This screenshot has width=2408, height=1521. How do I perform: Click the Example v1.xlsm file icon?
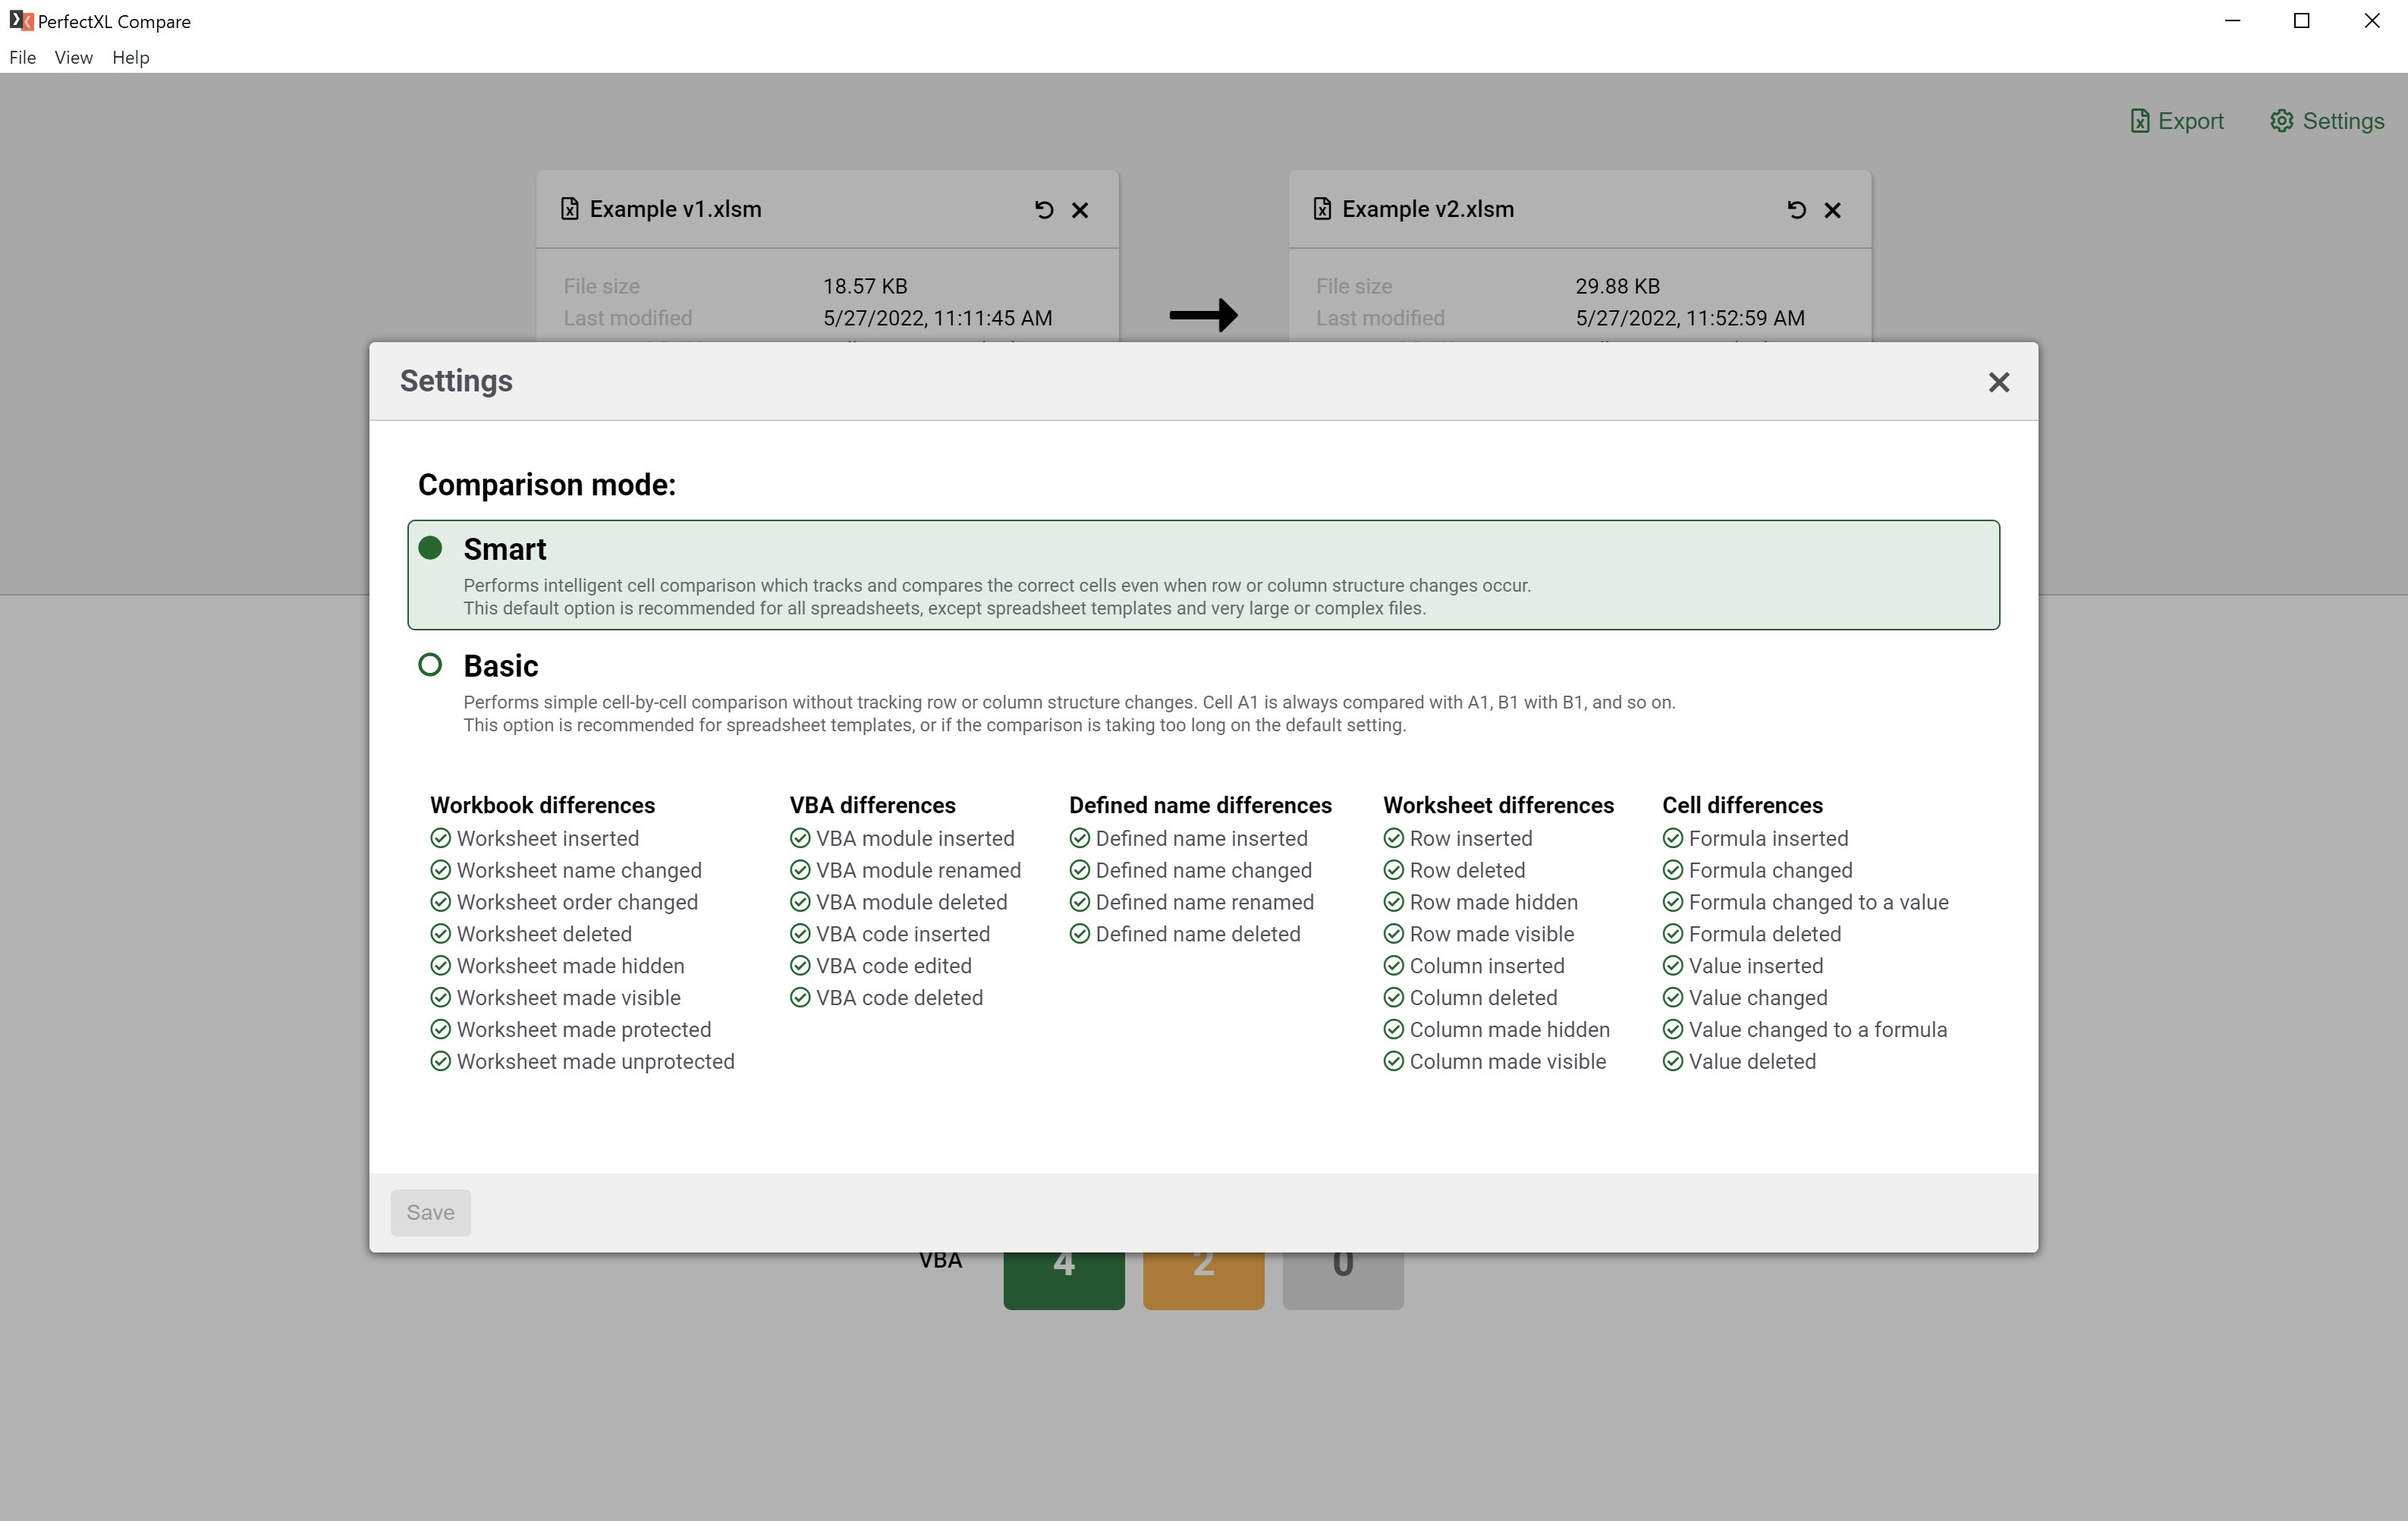[x=569, y=209]
